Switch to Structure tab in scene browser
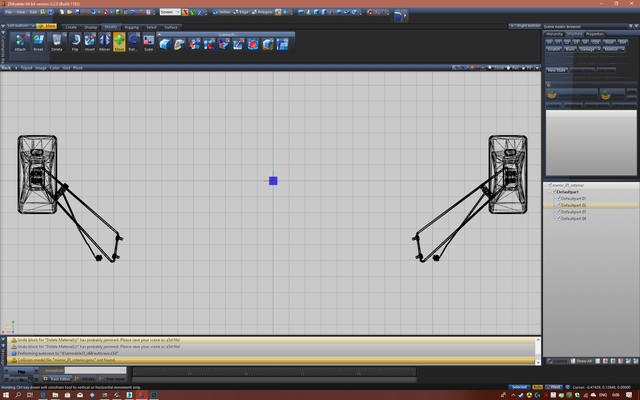Image resolution: width=640 pixels, height=400 pixels. 574,34
